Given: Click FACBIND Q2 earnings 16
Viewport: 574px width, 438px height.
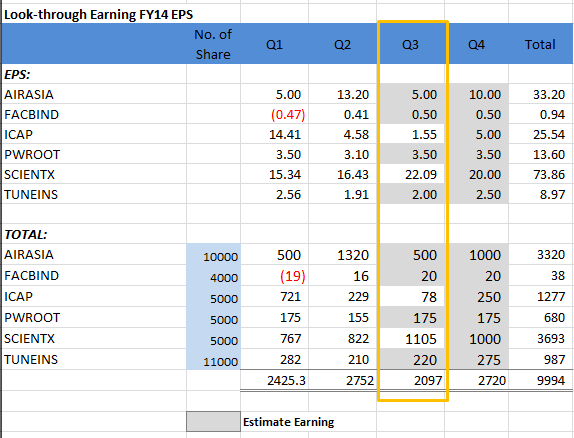Looking at the screenshot, I should coord(361,276).
